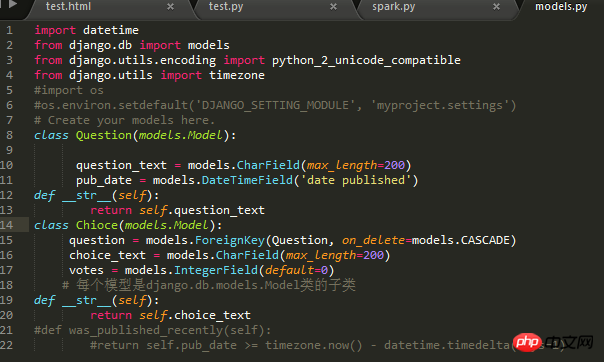Click 'choice_text' variable on line 16
The image size is (604, 362).
[107, 255]
